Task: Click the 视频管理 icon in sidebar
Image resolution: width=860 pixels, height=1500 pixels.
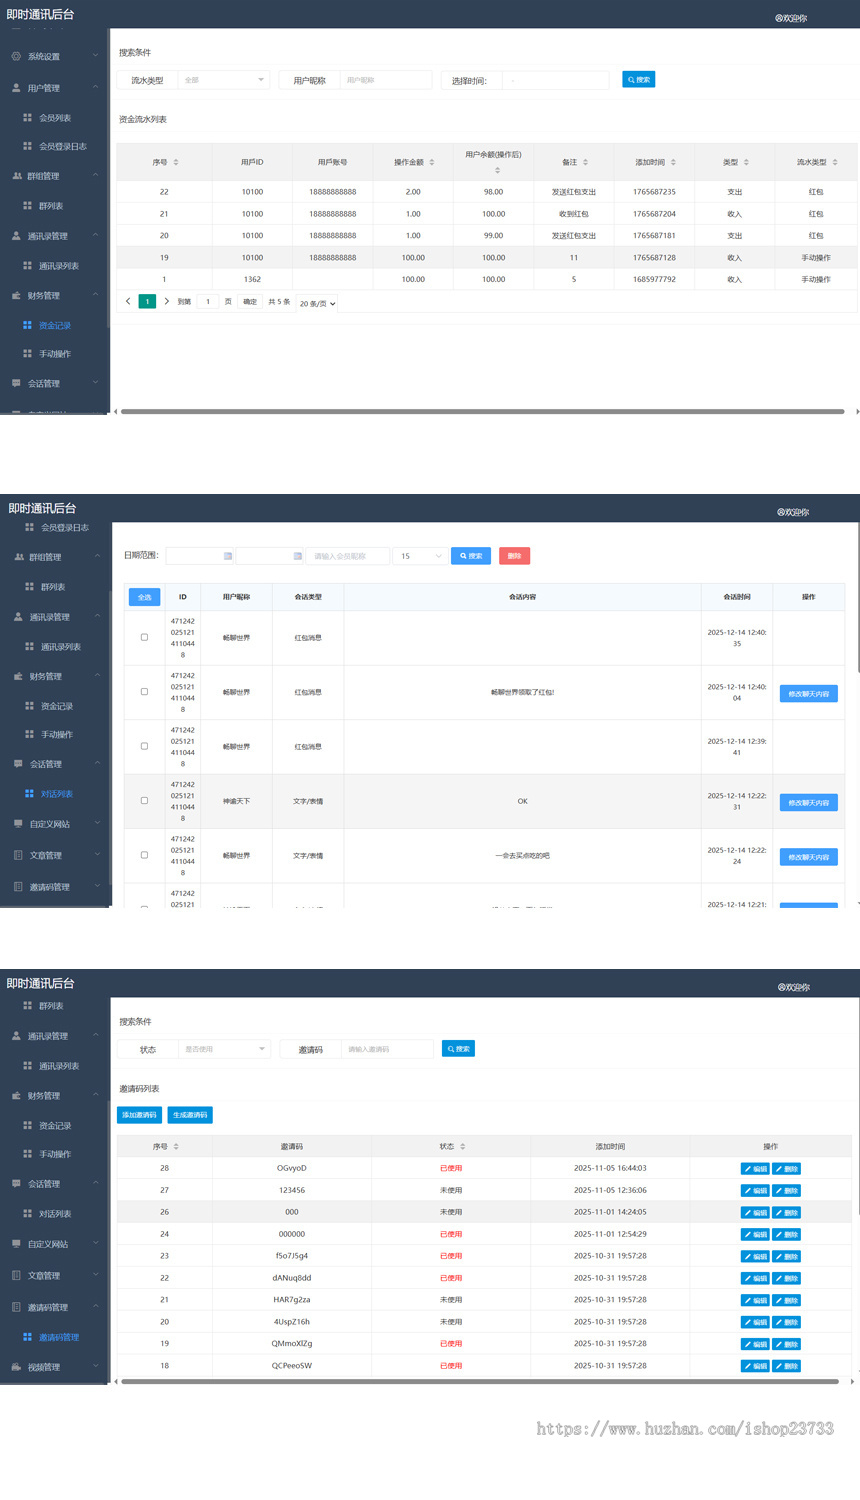Action: pyautogui.click(x=16, y=1367)
